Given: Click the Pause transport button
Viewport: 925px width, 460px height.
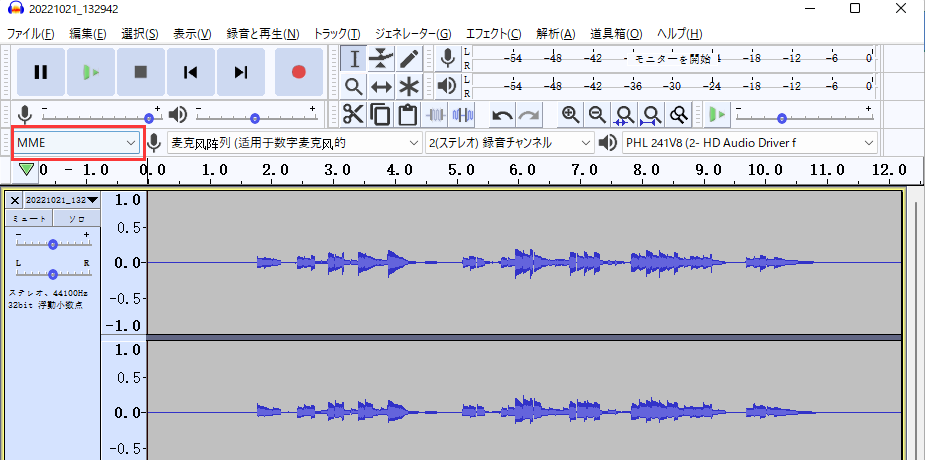Looking at the screenshot, I should click(41, 73).
